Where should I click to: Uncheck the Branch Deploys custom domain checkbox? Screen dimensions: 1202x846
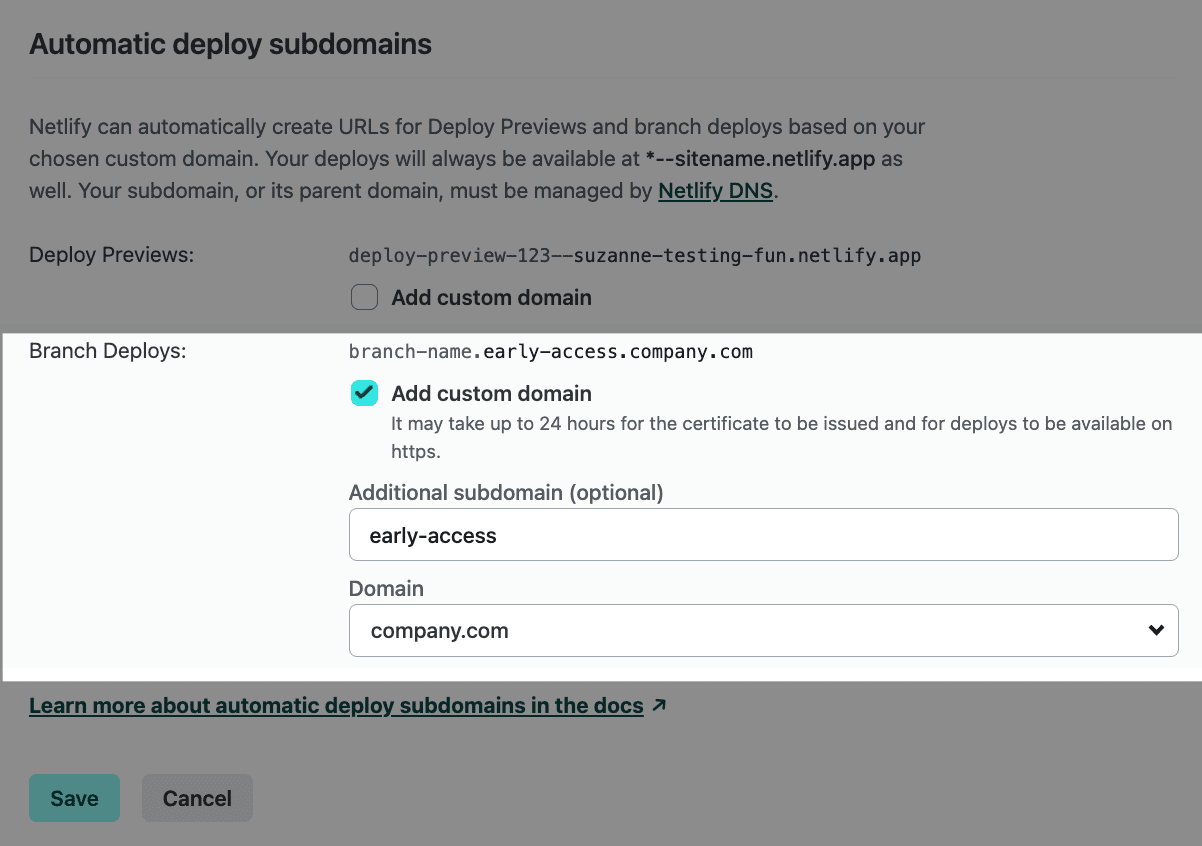[x=364, y=393]
